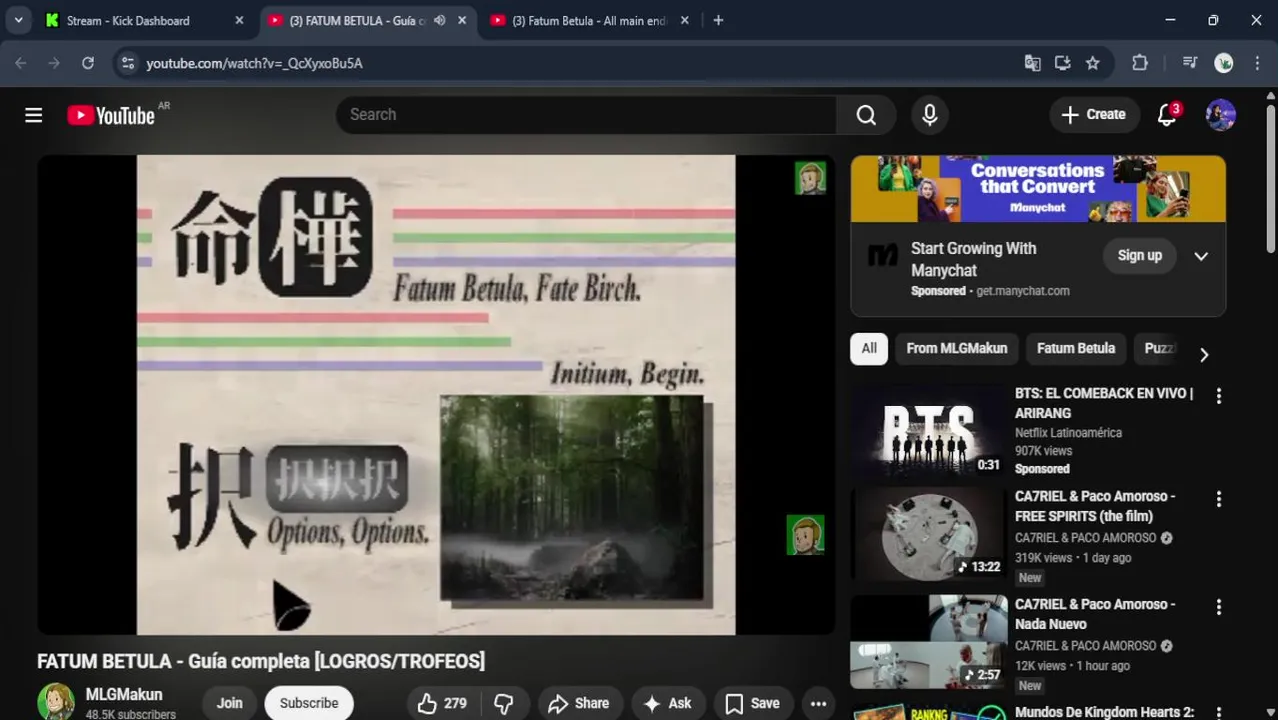Select the Fatum Betula chip
1278x720 pixels.
(1076, 348)
